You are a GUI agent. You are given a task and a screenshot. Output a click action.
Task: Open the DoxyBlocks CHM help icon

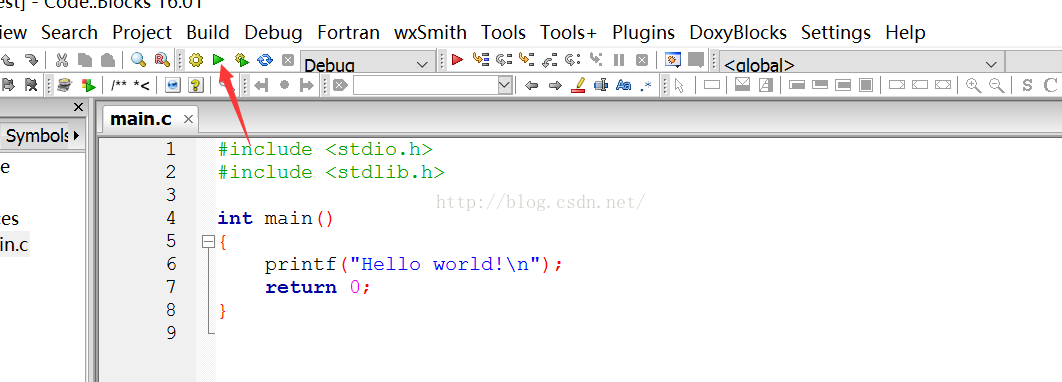(x=196, y=85)
